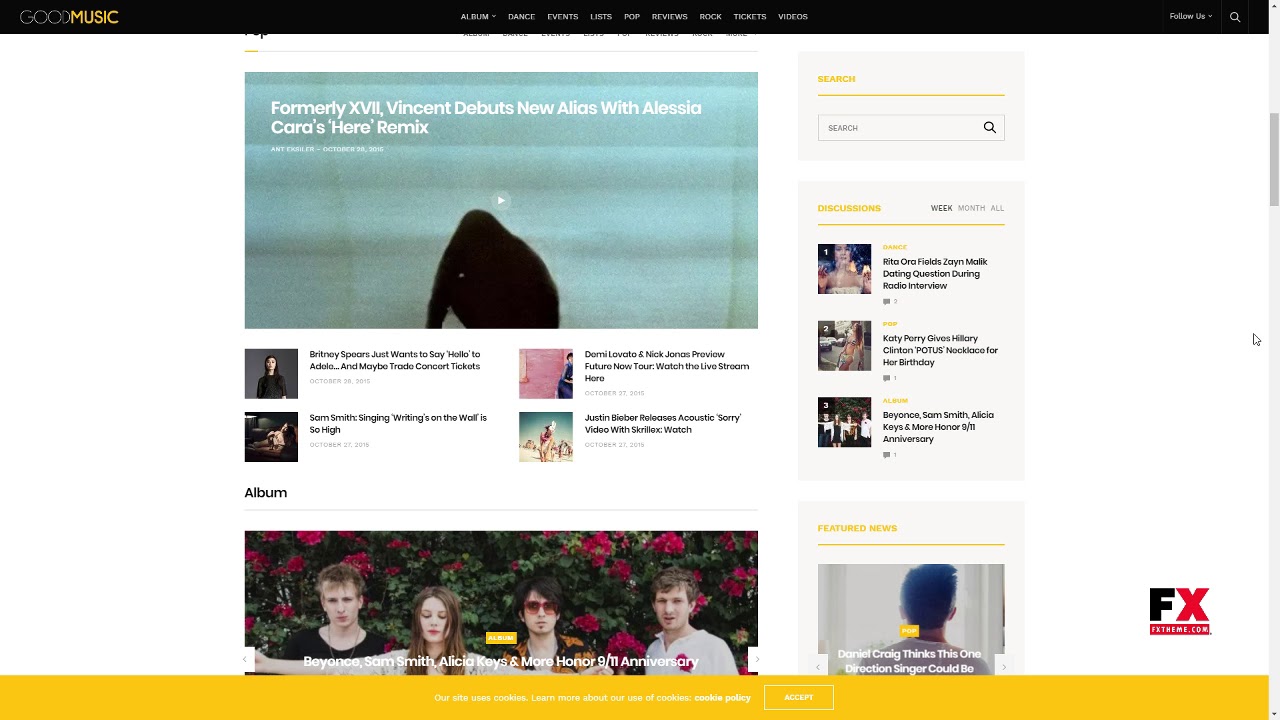This screenshot has width=1280, height=720.
Task: Open the Britney Spears article thumbnail
Action: tap(271, 374)
